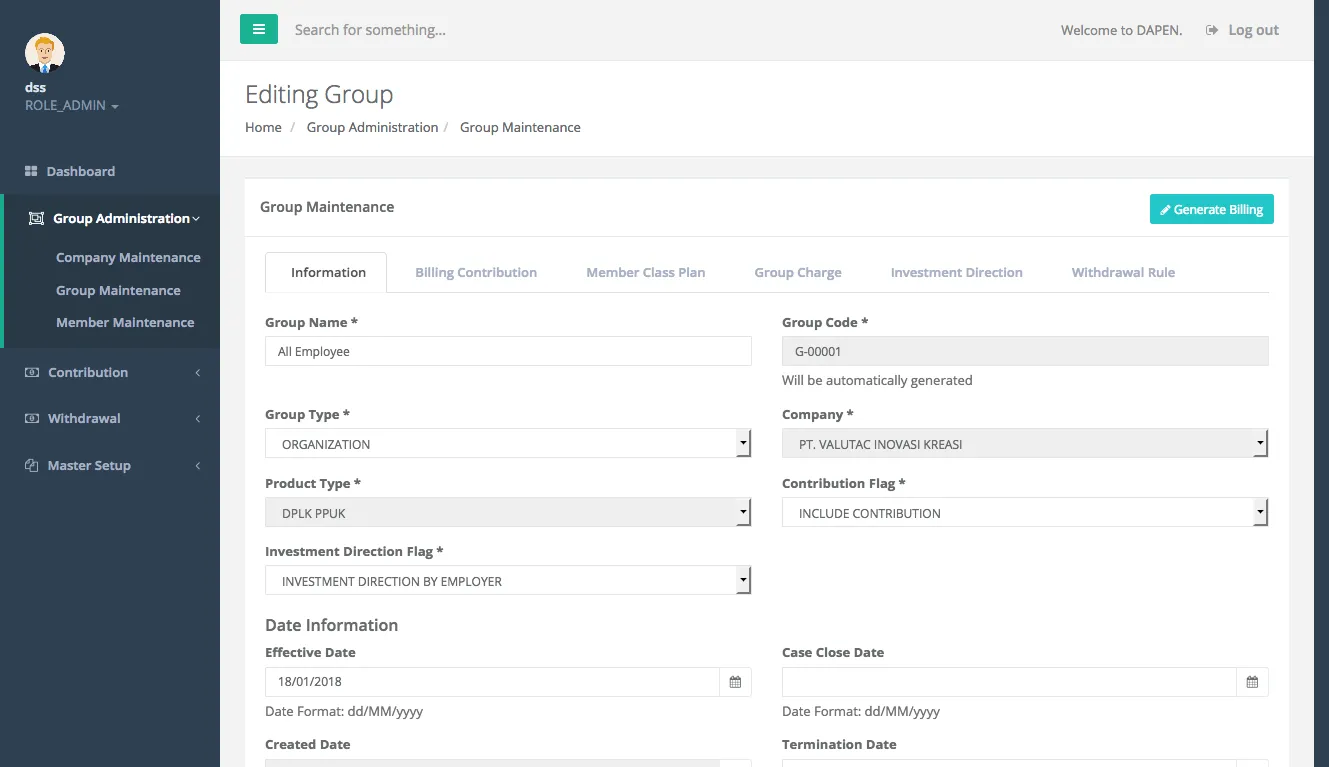Click the Case Close Date field
Image resolution: width=1329 pixels, height=767 pixels.
[1009, 682]
